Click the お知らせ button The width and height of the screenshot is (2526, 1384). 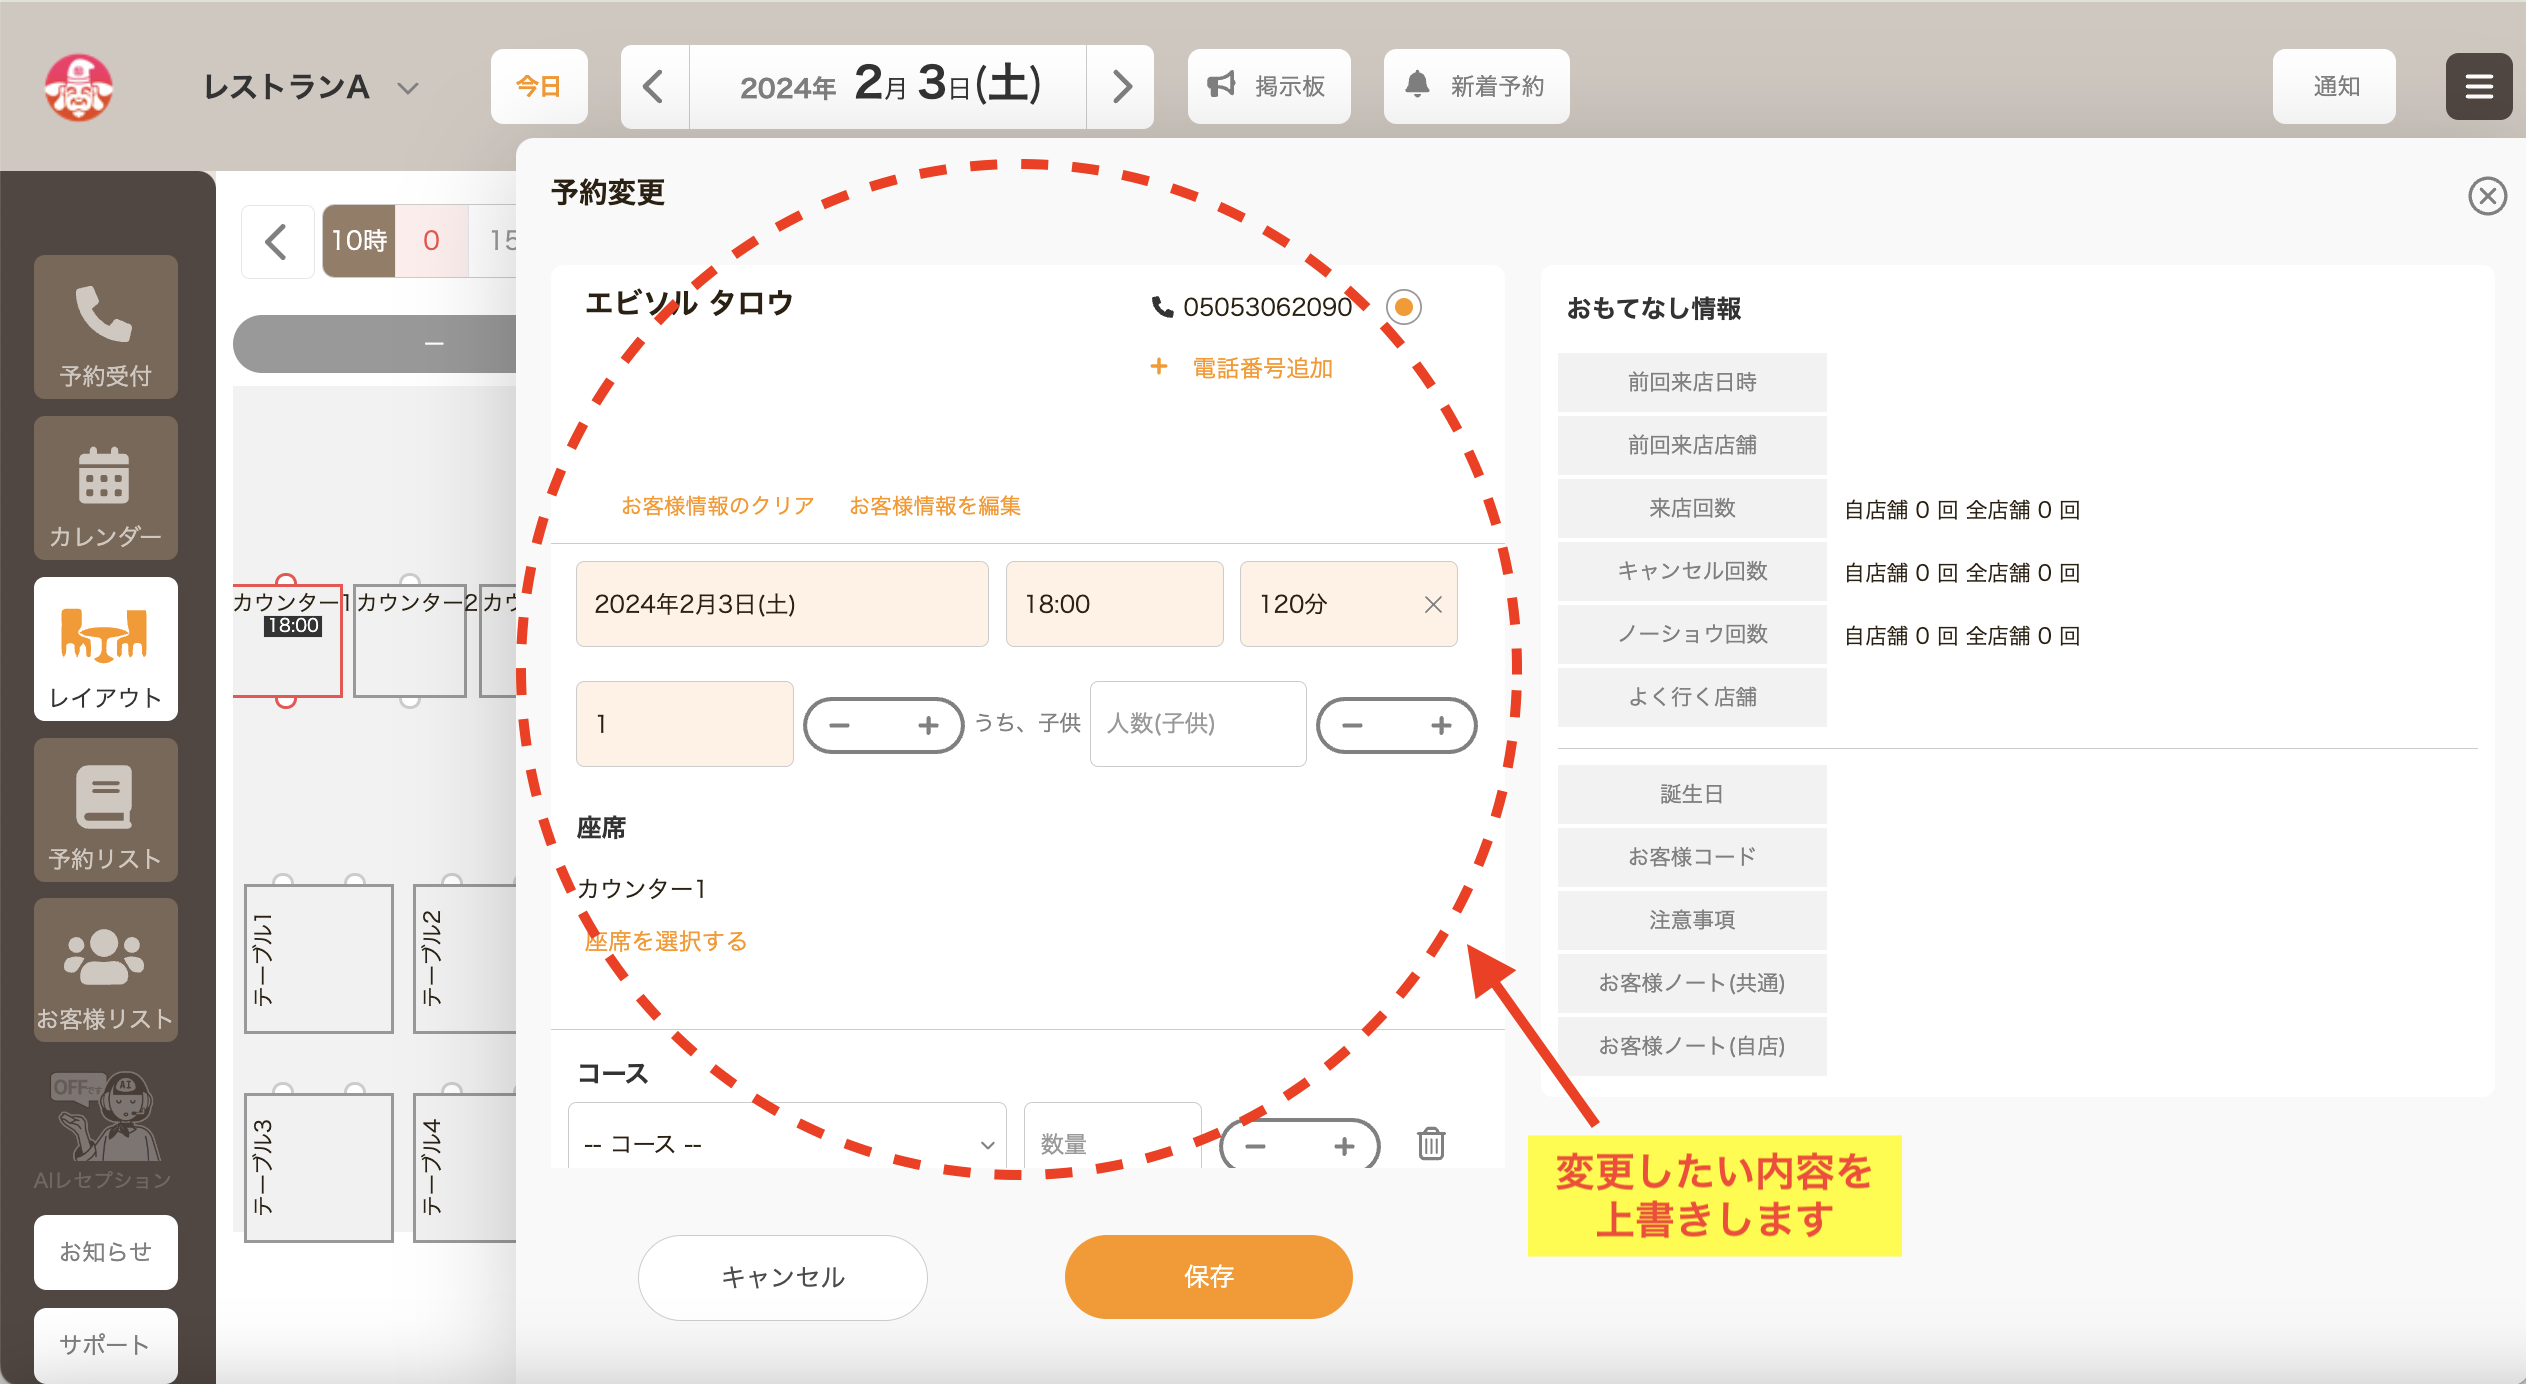click(105, 1252)
